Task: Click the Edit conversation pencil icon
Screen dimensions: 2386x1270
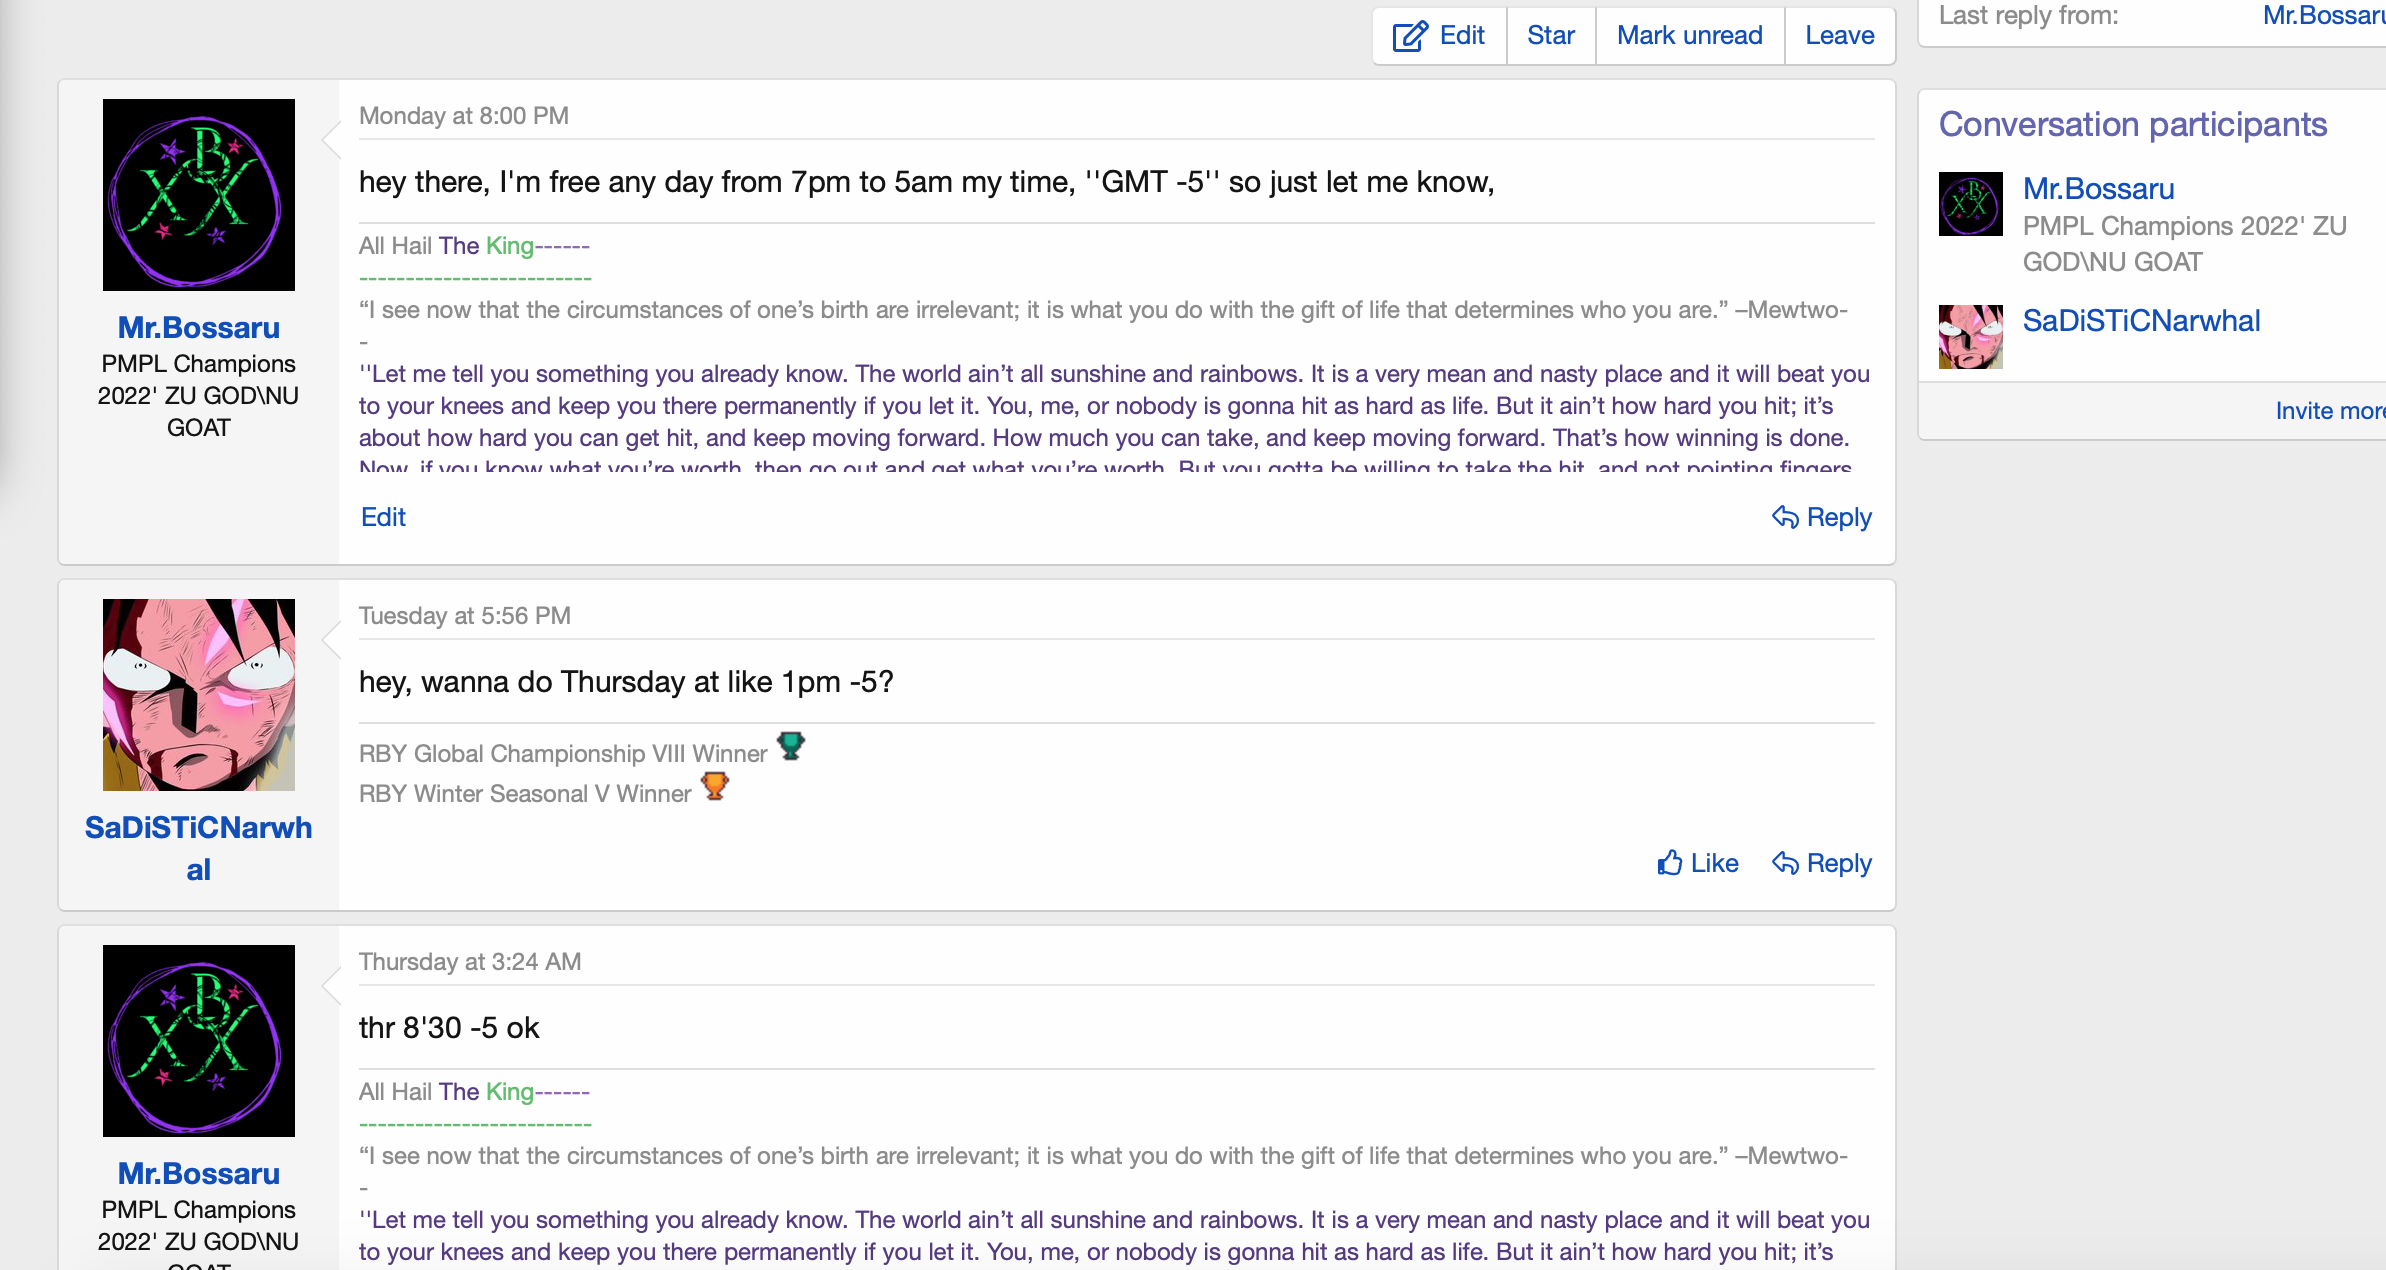Action: pos(1410,36)
